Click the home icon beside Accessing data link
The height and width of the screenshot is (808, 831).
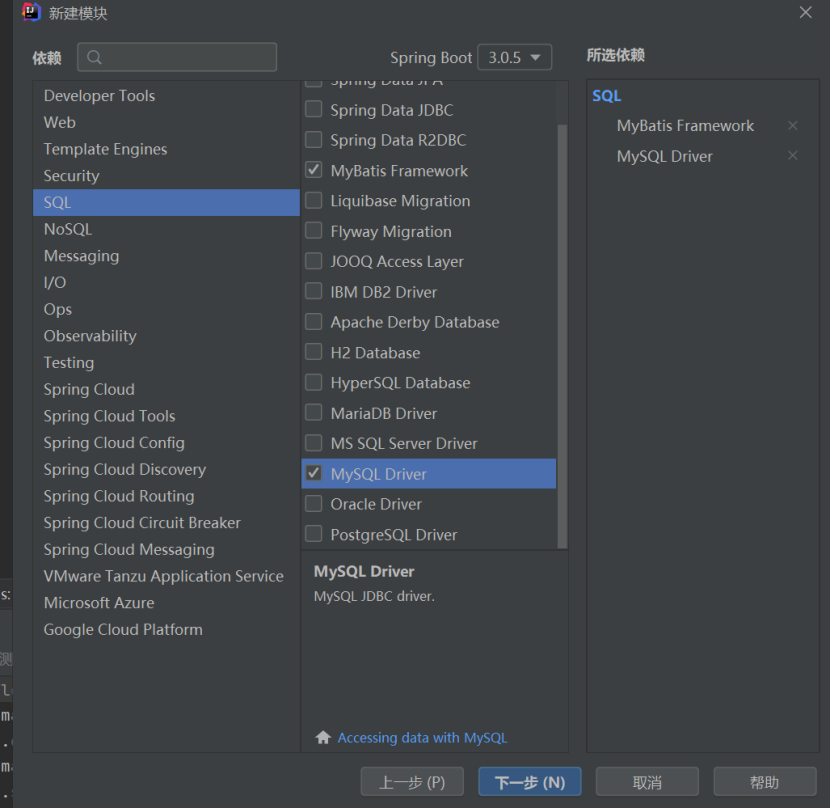coord(323,738)
